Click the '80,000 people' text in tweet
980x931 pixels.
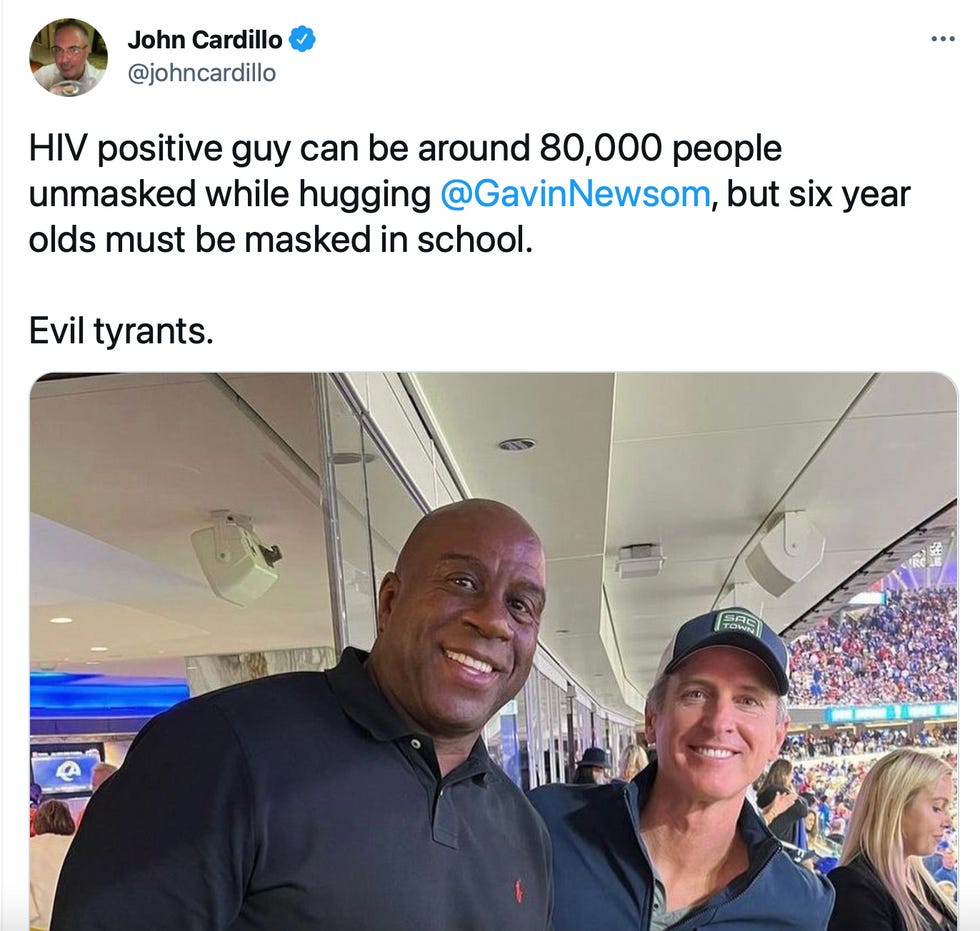[660, 149]
